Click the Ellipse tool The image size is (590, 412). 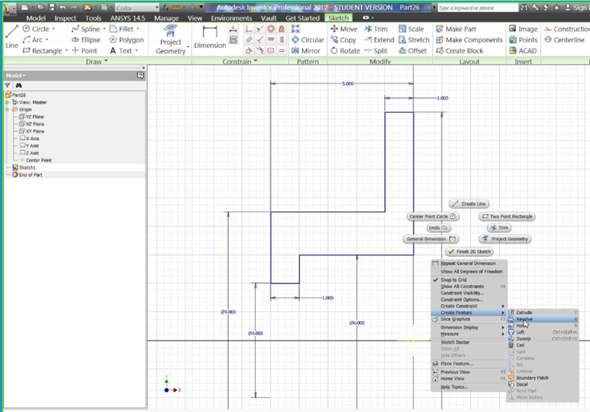pos(86,40)
